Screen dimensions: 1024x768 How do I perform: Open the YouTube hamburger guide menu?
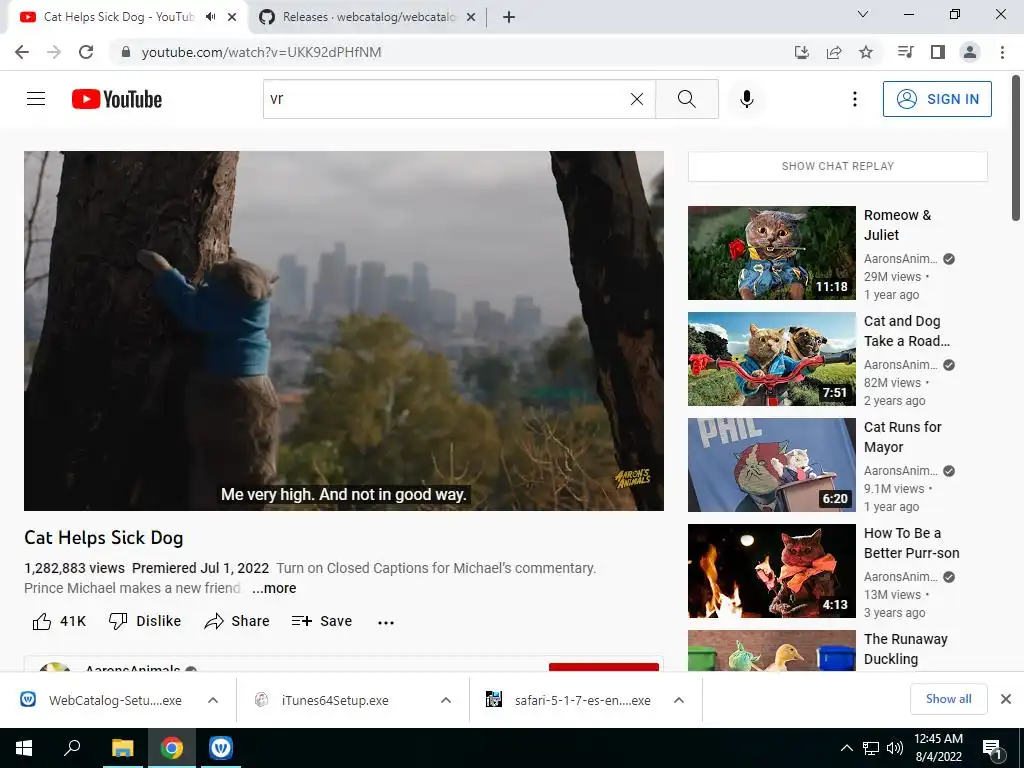coord(36,99)
